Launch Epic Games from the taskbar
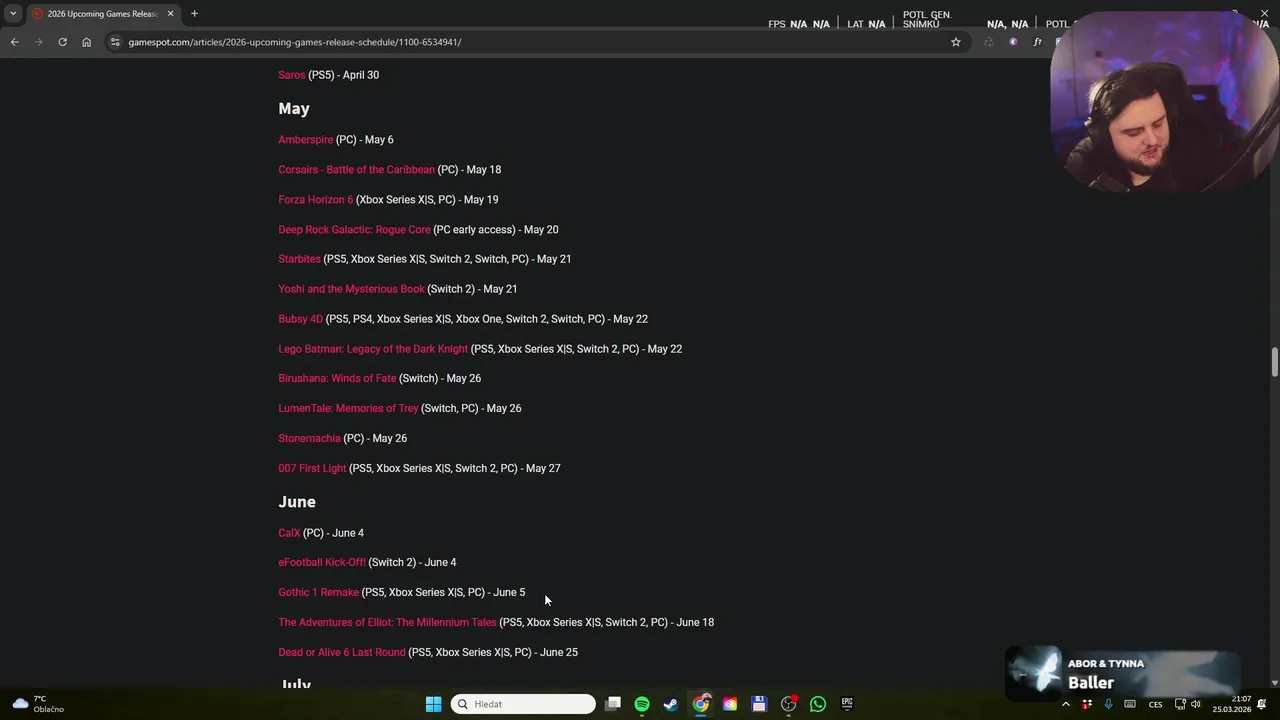The height and width of the screenshot is (720, 1280). pyautogui.click(x=847, y=704)
